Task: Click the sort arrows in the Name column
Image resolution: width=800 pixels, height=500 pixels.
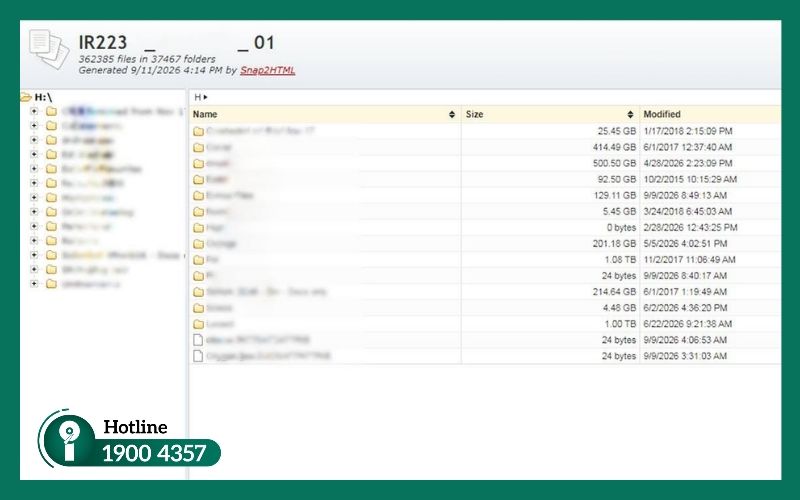Action: 452,114
